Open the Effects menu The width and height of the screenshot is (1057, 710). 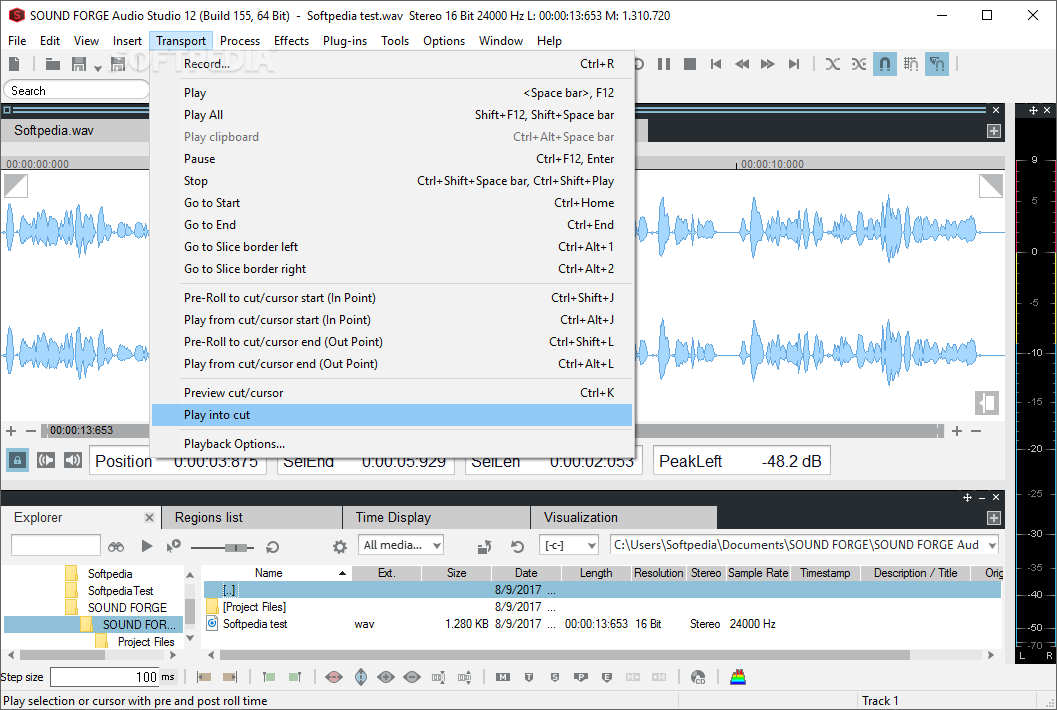coord(291,40)
